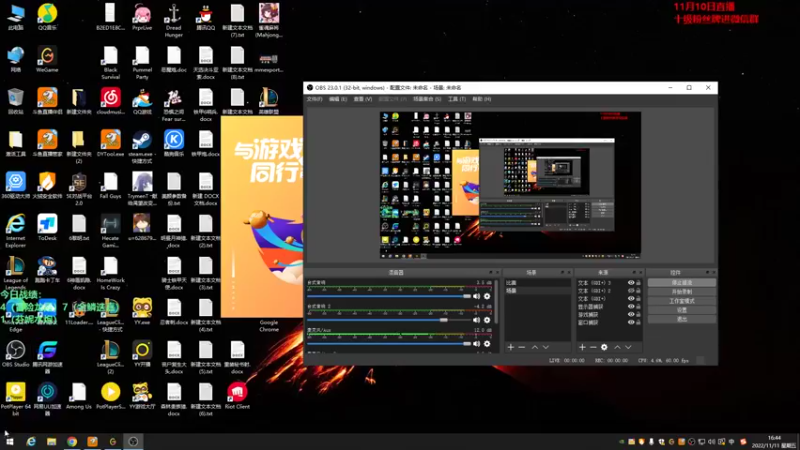Enable 工作室模式 studio mode
The image size is (800, 450).
coord(682,301)
